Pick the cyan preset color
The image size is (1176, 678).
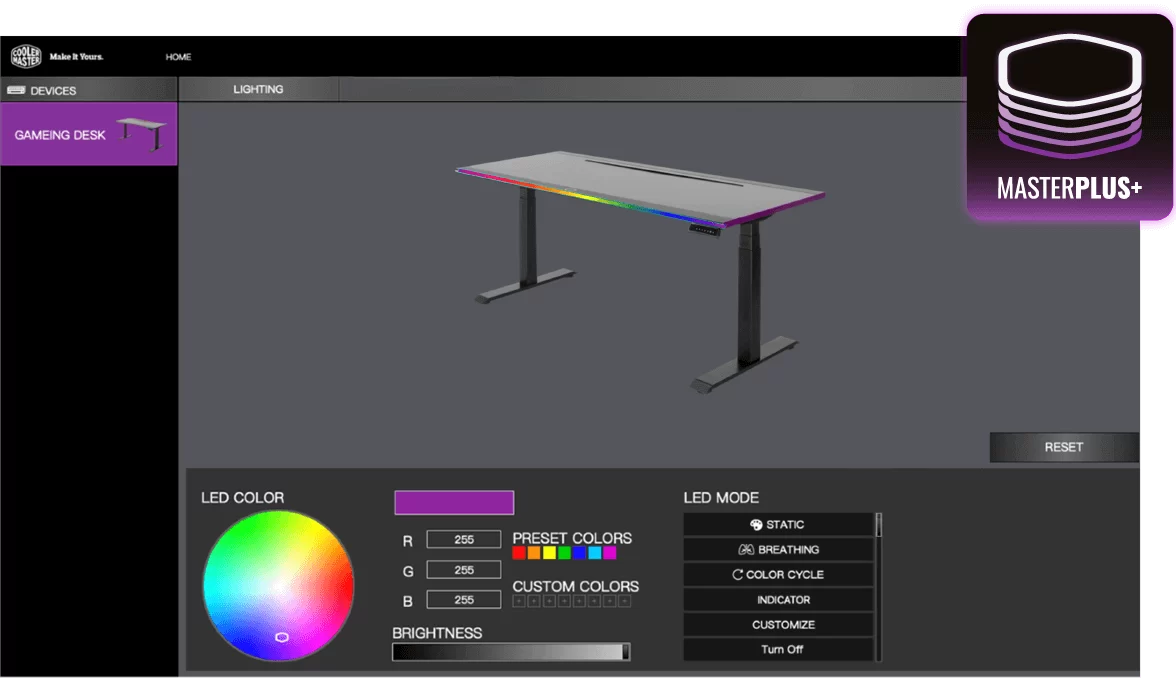pyautogui.click(x=595, y=554)
